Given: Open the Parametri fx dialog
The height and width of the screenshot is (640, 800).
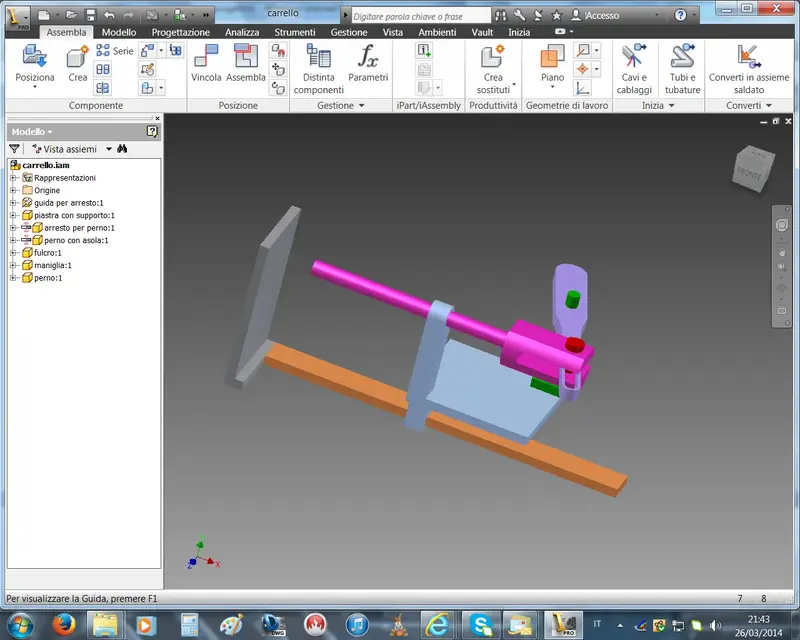Looking at the screenshot, I should pyautogui.click(x=368, y=63).
